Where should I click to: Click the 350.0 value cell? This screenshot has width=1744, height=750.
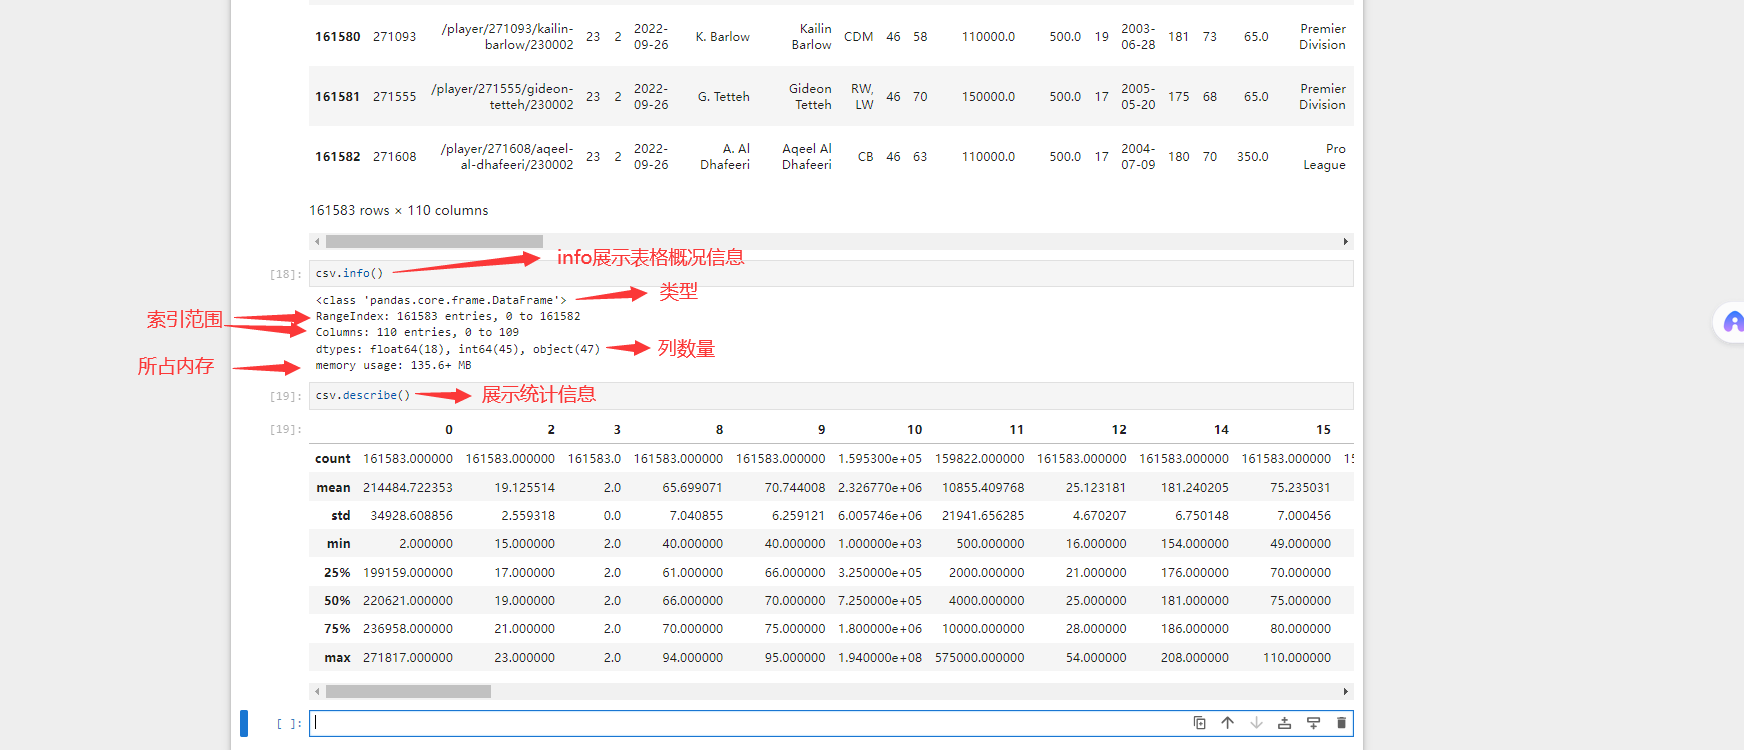click(1252, 157)
